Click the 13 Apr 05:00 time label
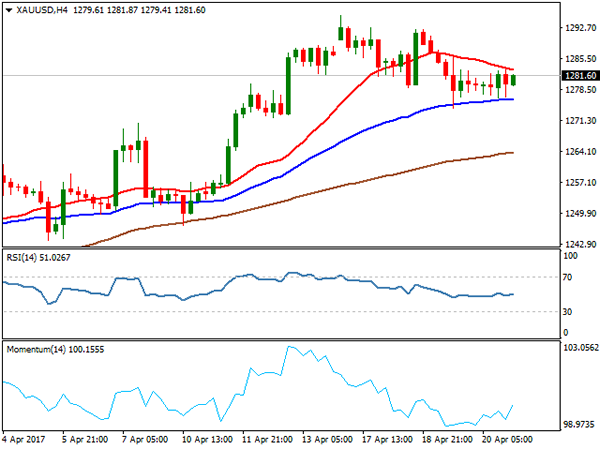Image resolution: width=600 pixels, height=450 pixels. tap(328, 439)
